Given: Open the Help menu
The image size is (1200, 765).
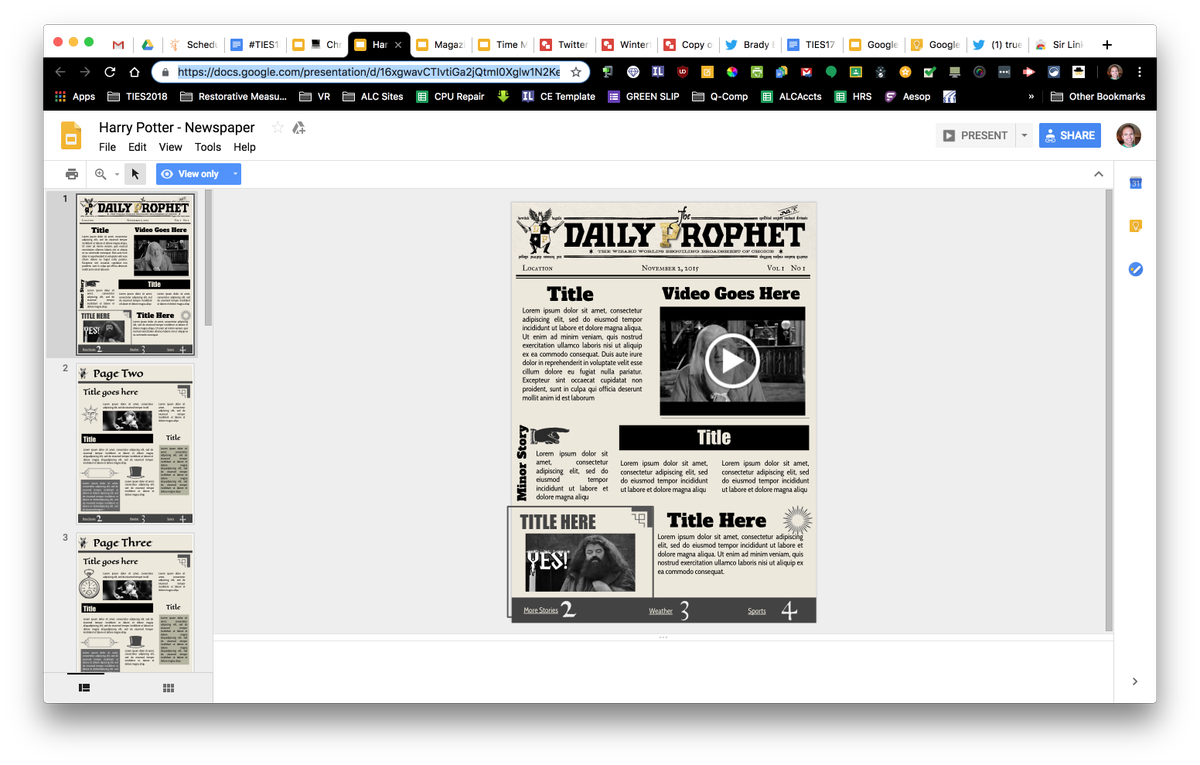Looking at the screenshot, I should pos(244,147).
